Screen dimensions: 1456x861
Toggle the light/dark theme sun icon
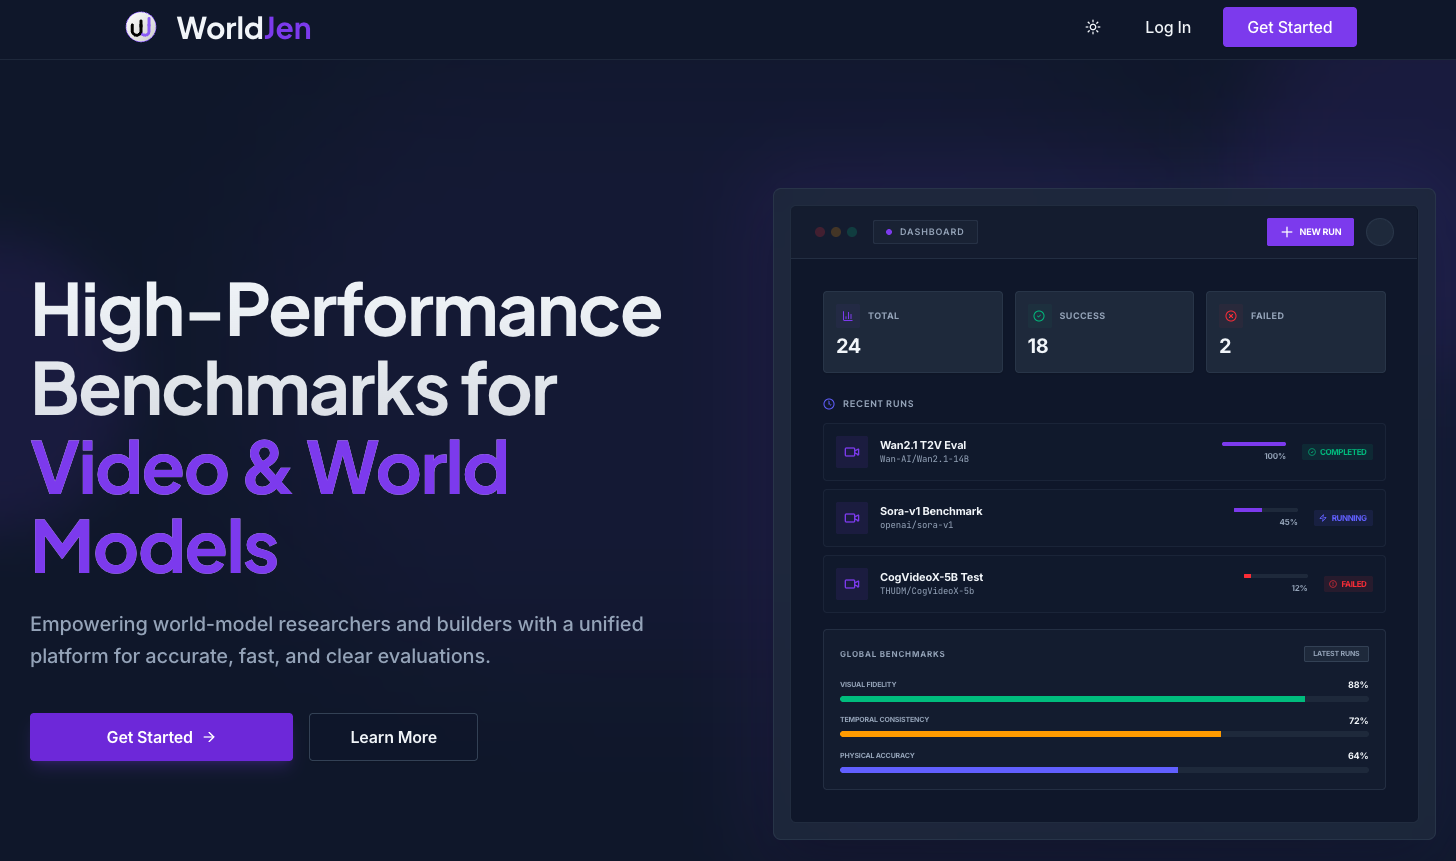(1092, 27)
